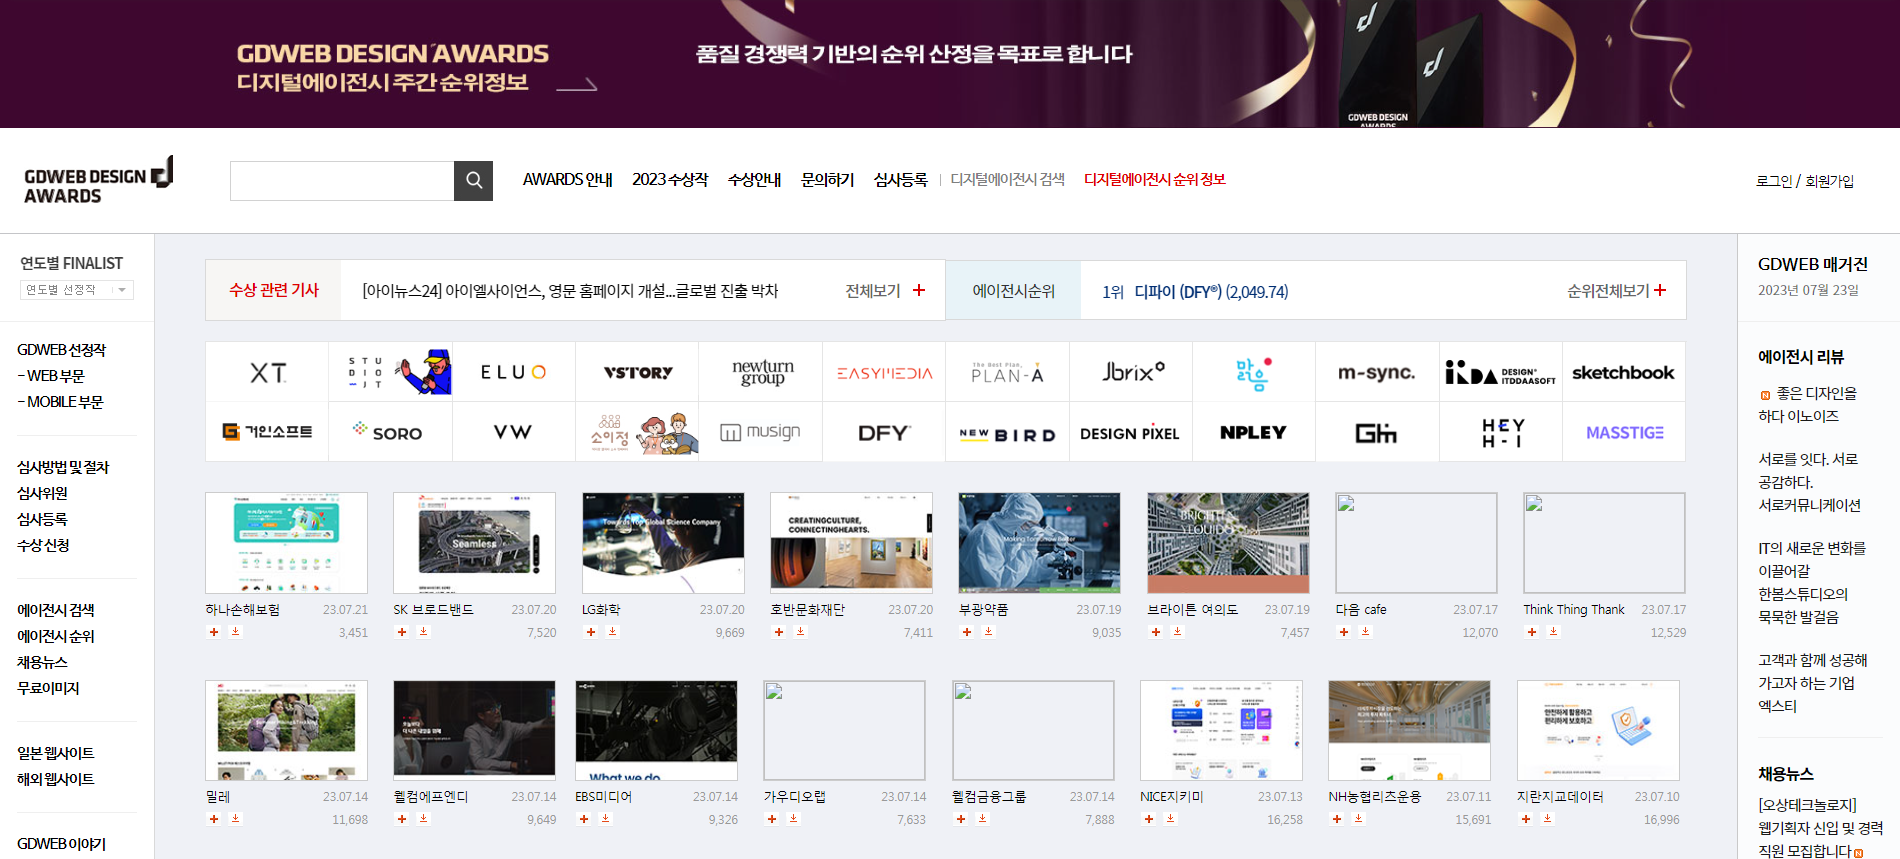Click the search magnifier button

point(473,181)
